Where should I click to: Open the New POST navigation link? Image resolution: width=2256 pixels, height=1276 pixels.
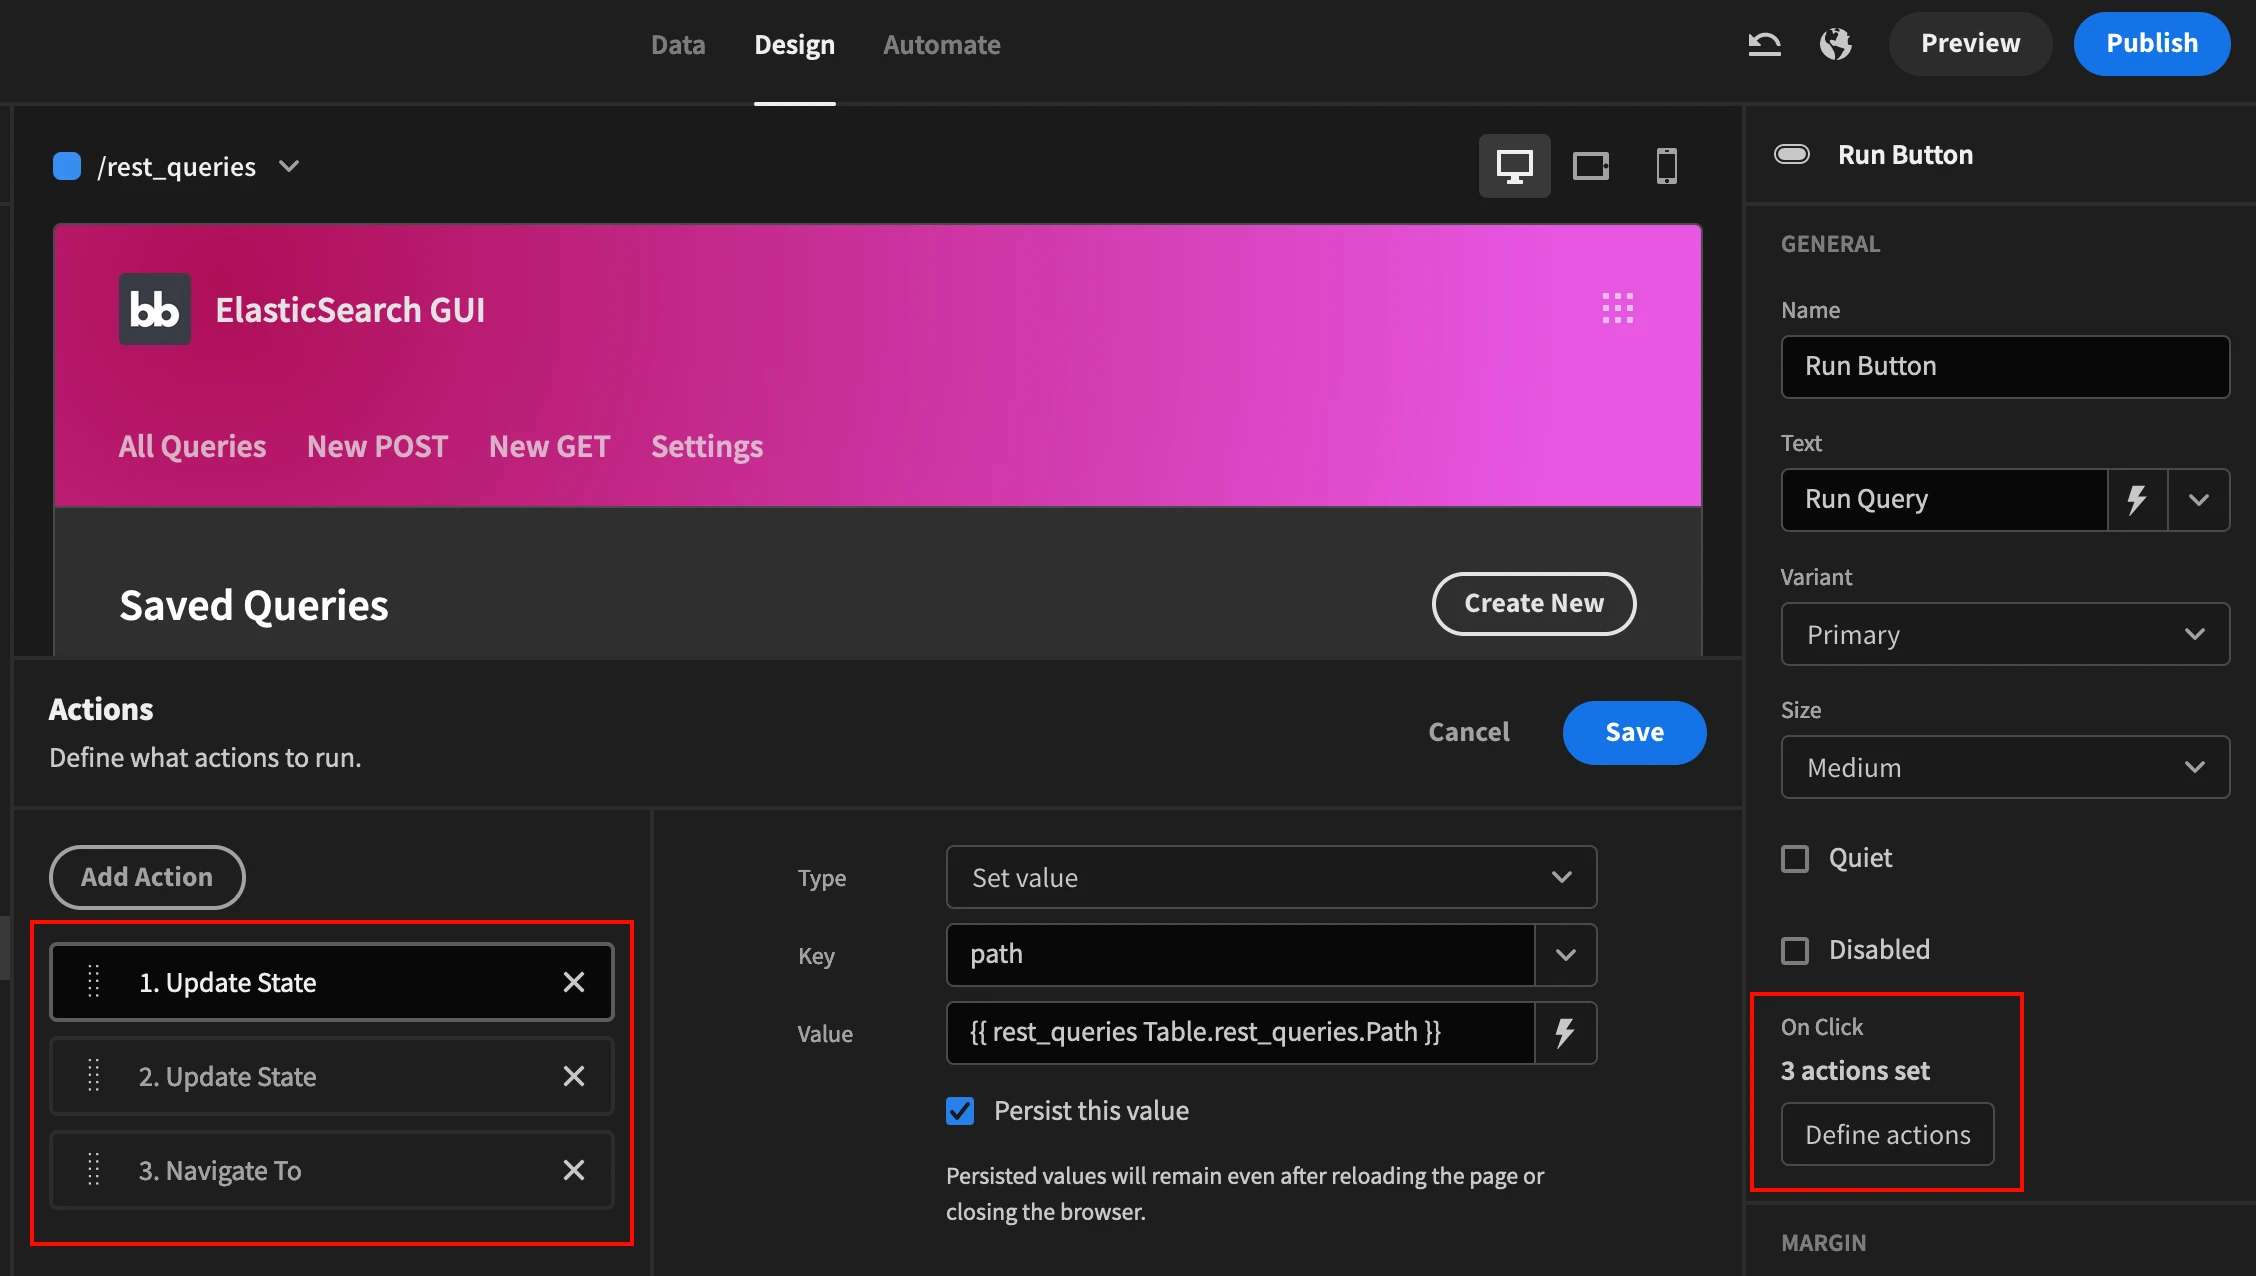[x=377, y=446]
